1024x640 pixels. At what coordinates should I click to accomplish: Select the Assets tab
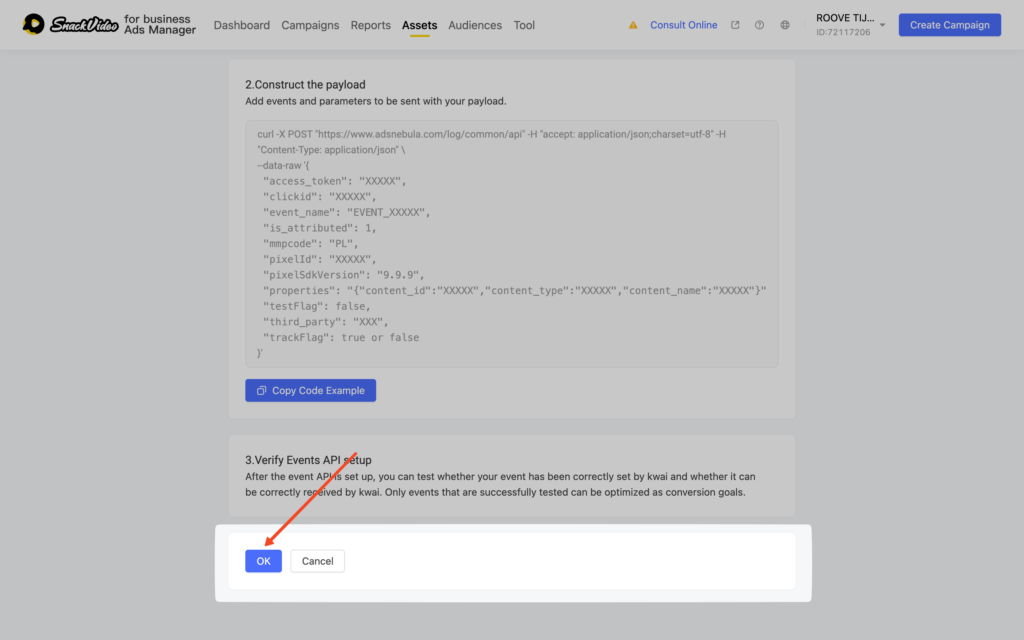(x=419, y=25)
